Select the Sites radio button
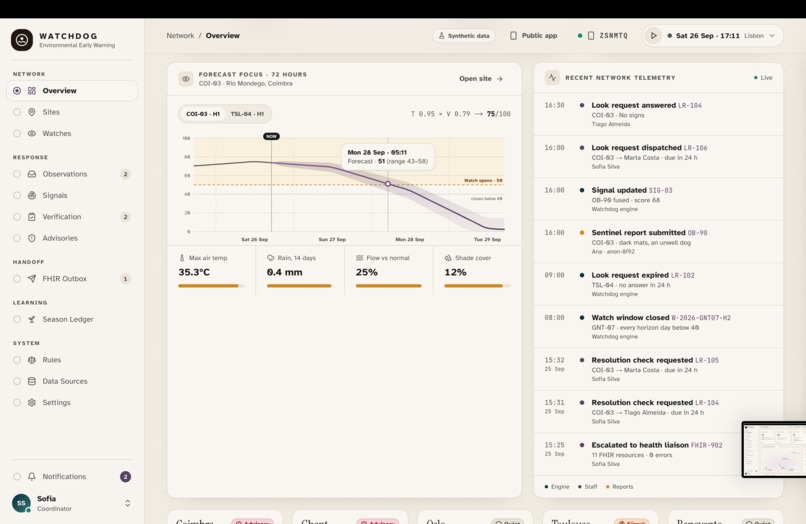The height and width of the screenshot is (524, 806). pyautogui.click(x=17, y=112)
